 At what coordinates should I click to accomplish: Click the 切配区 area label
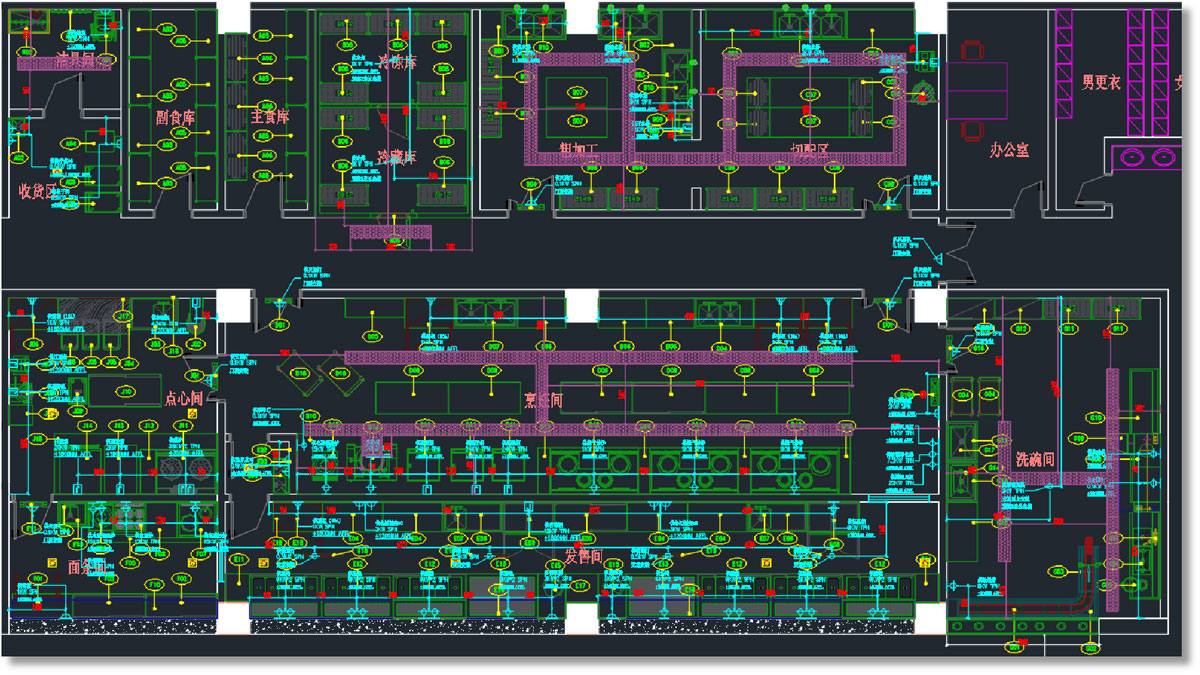pyautogui.click(x=810, y=150)
